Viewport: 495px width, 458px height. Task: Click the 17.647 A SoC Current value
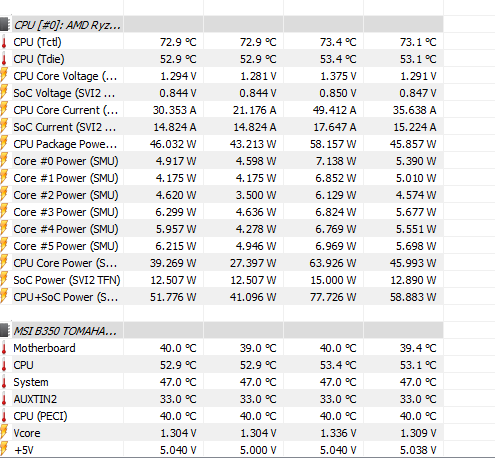335,127
